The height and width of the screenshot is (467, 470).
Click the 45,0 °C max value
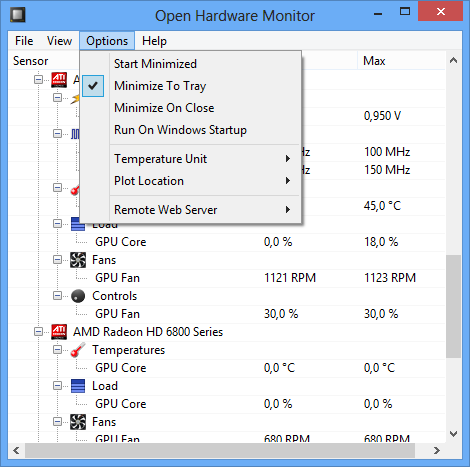[382, 206]
